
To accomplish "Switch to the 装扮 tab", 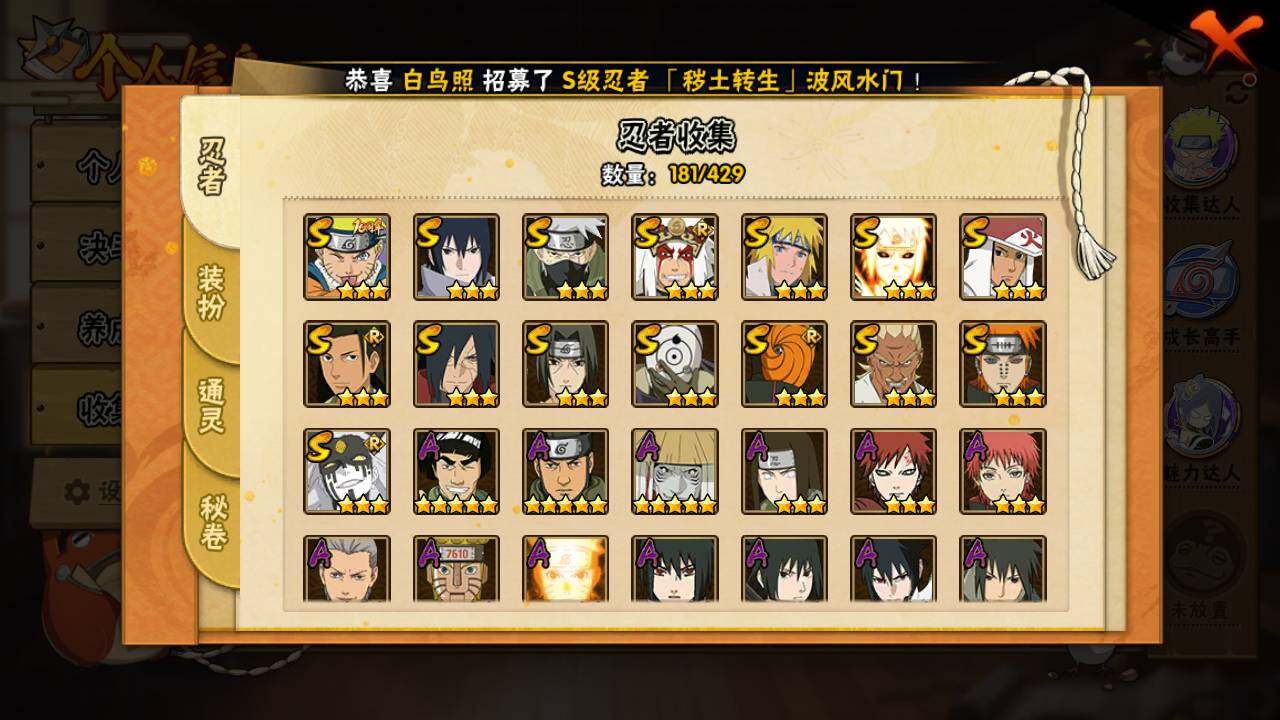I will (x=211, y=291).
